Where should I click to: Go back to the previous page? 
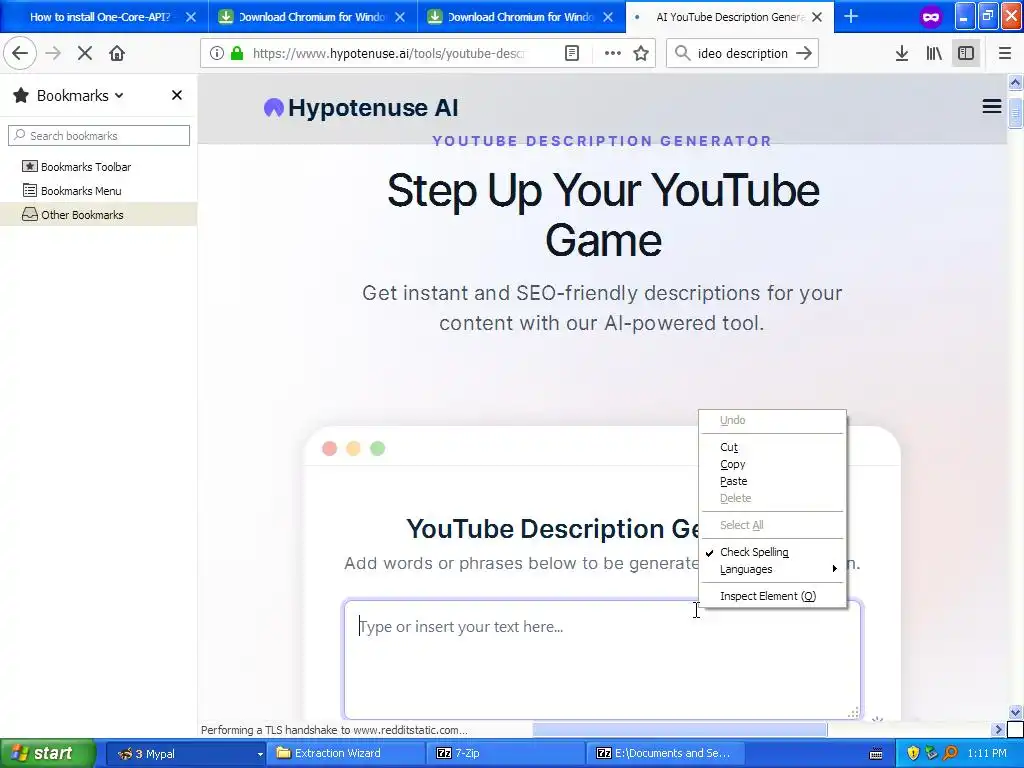pos(20,54)
